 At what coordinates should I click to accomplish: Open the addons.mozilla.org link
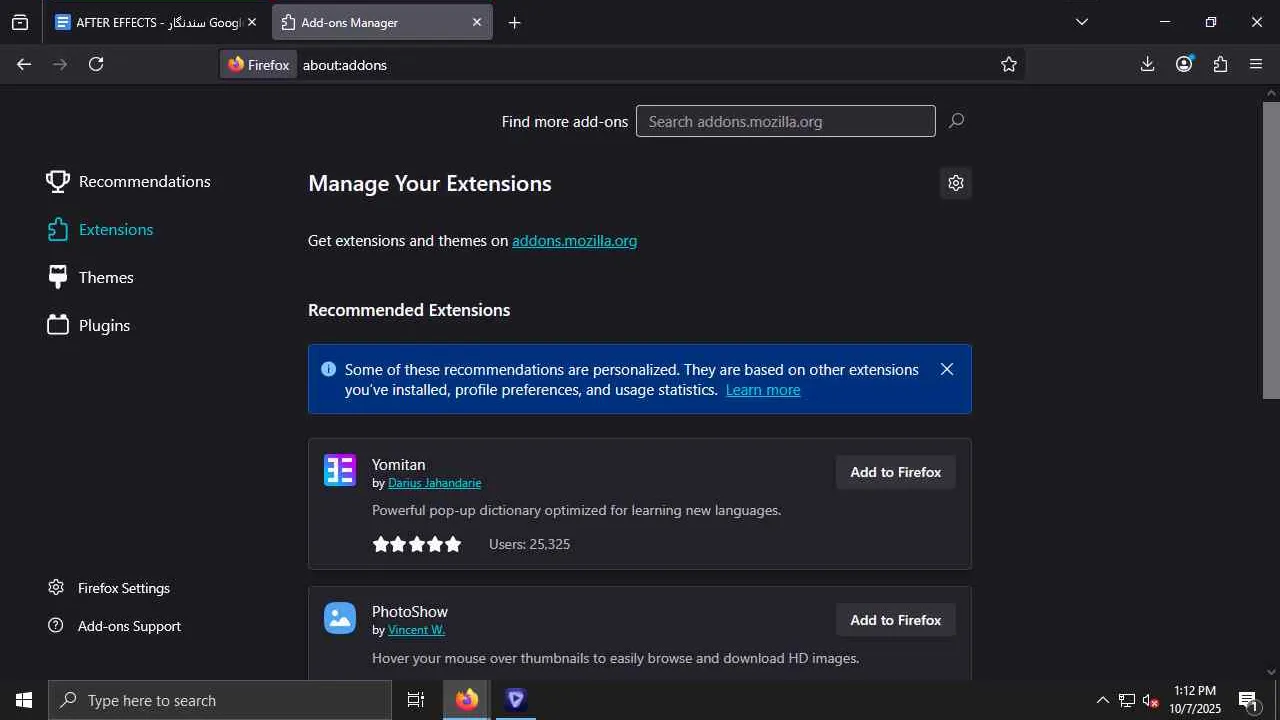click(574, 241)
